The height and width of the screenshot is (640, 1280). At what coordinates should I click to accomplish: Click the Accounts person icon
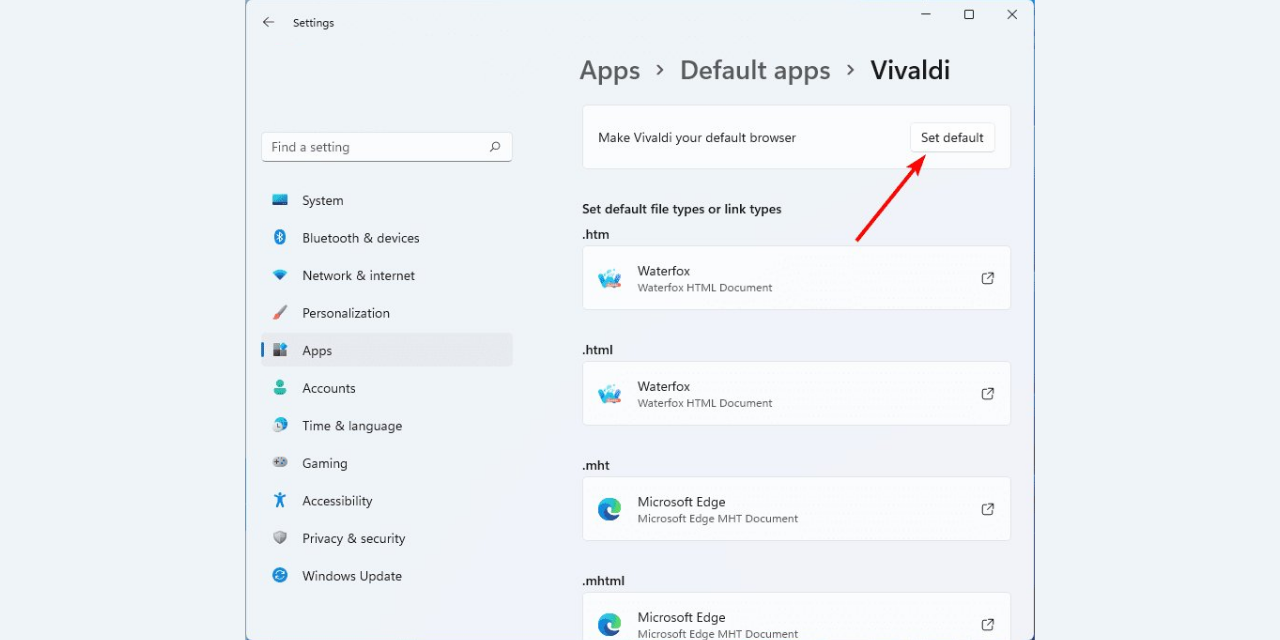(x=280, y=387)
